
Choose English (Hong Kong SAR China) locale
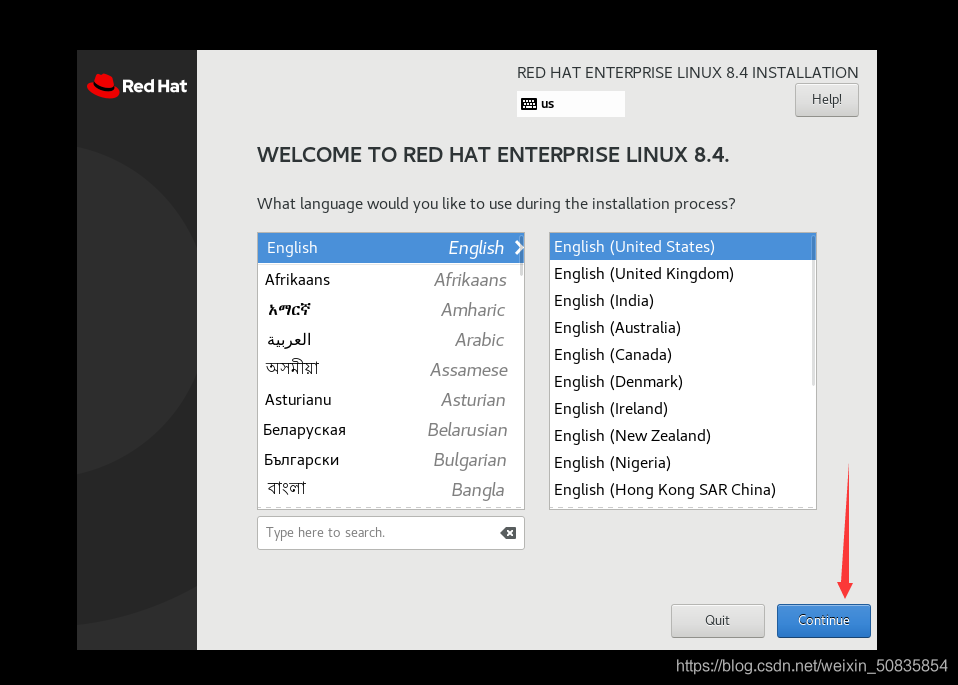point(681,489)
